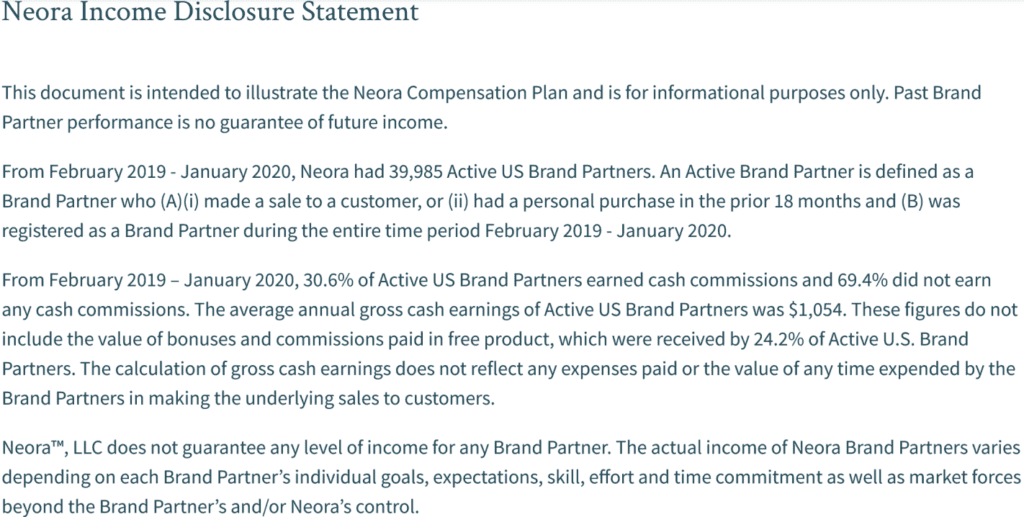Click the phrase "made a sale to a customer"
Image resolution: width=1024 pixels, height=517 pixels.
pos(301,201)
